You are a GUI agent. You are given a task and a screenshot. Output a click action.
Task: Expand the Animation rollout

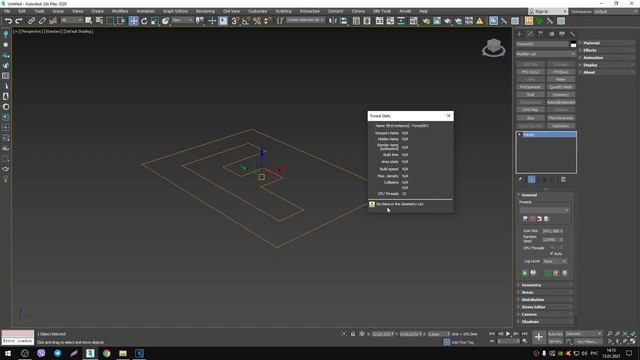pyautogui.click(x=607, y=58)
